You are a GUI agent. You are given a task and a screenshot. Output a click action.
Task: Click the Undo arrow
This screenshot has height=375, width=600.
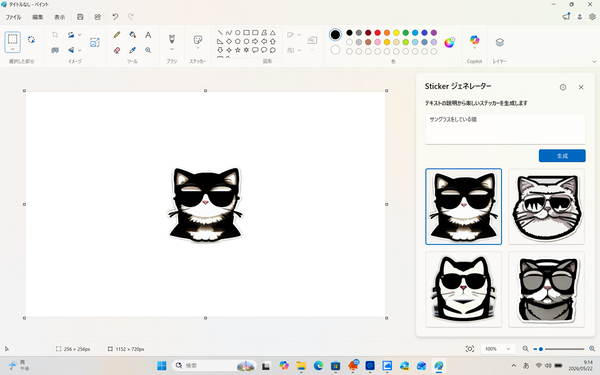coord(115,17)
